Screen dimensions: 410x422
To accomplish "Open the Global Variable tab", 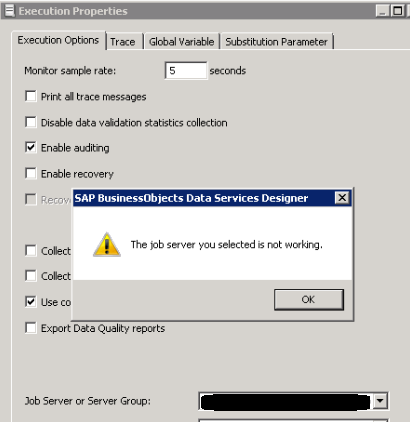I will (181, 42).
